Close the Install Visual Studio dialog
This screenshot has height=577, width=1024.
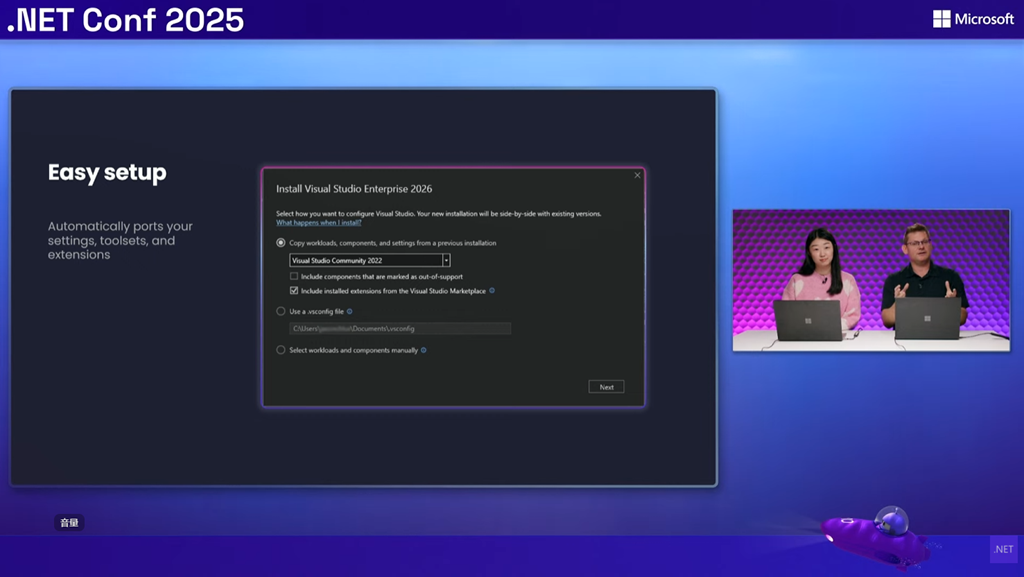point(637,175)
